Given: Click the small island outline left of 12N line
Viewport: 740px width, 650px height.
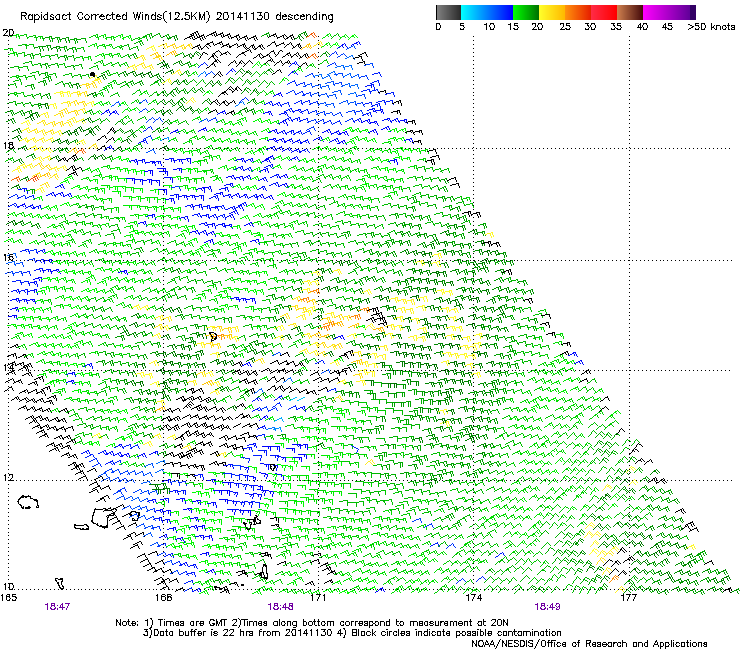Looking at the screenshot, I should (x=28, y=502).
